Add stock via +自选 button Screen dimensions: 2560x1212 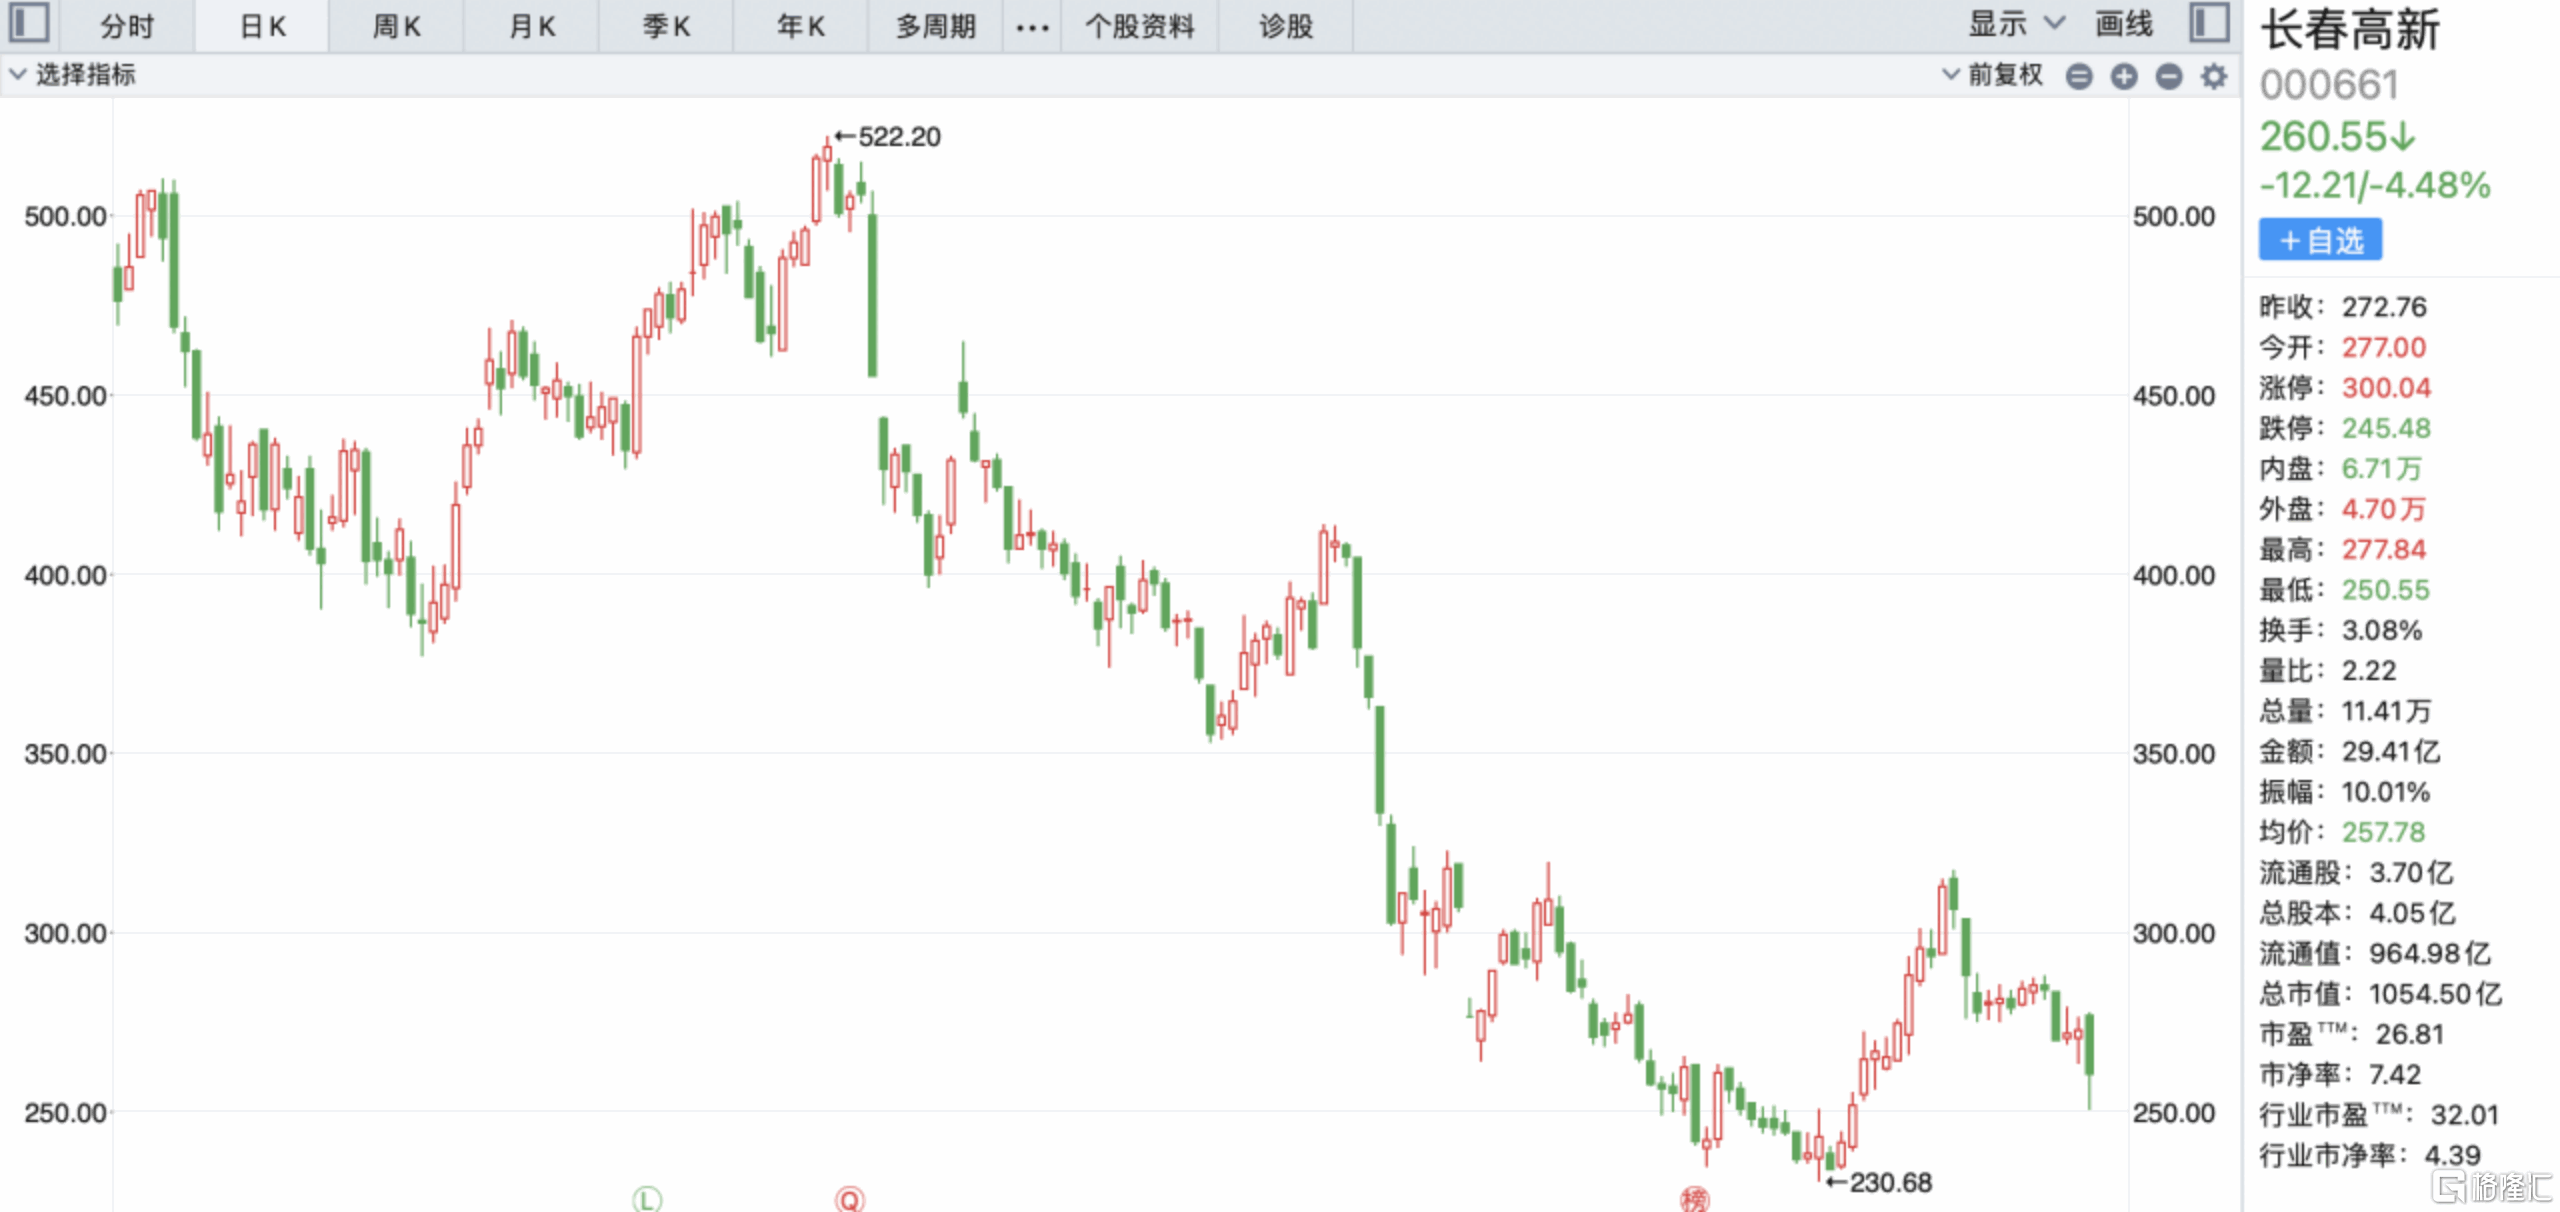(x=2320, y=241)
